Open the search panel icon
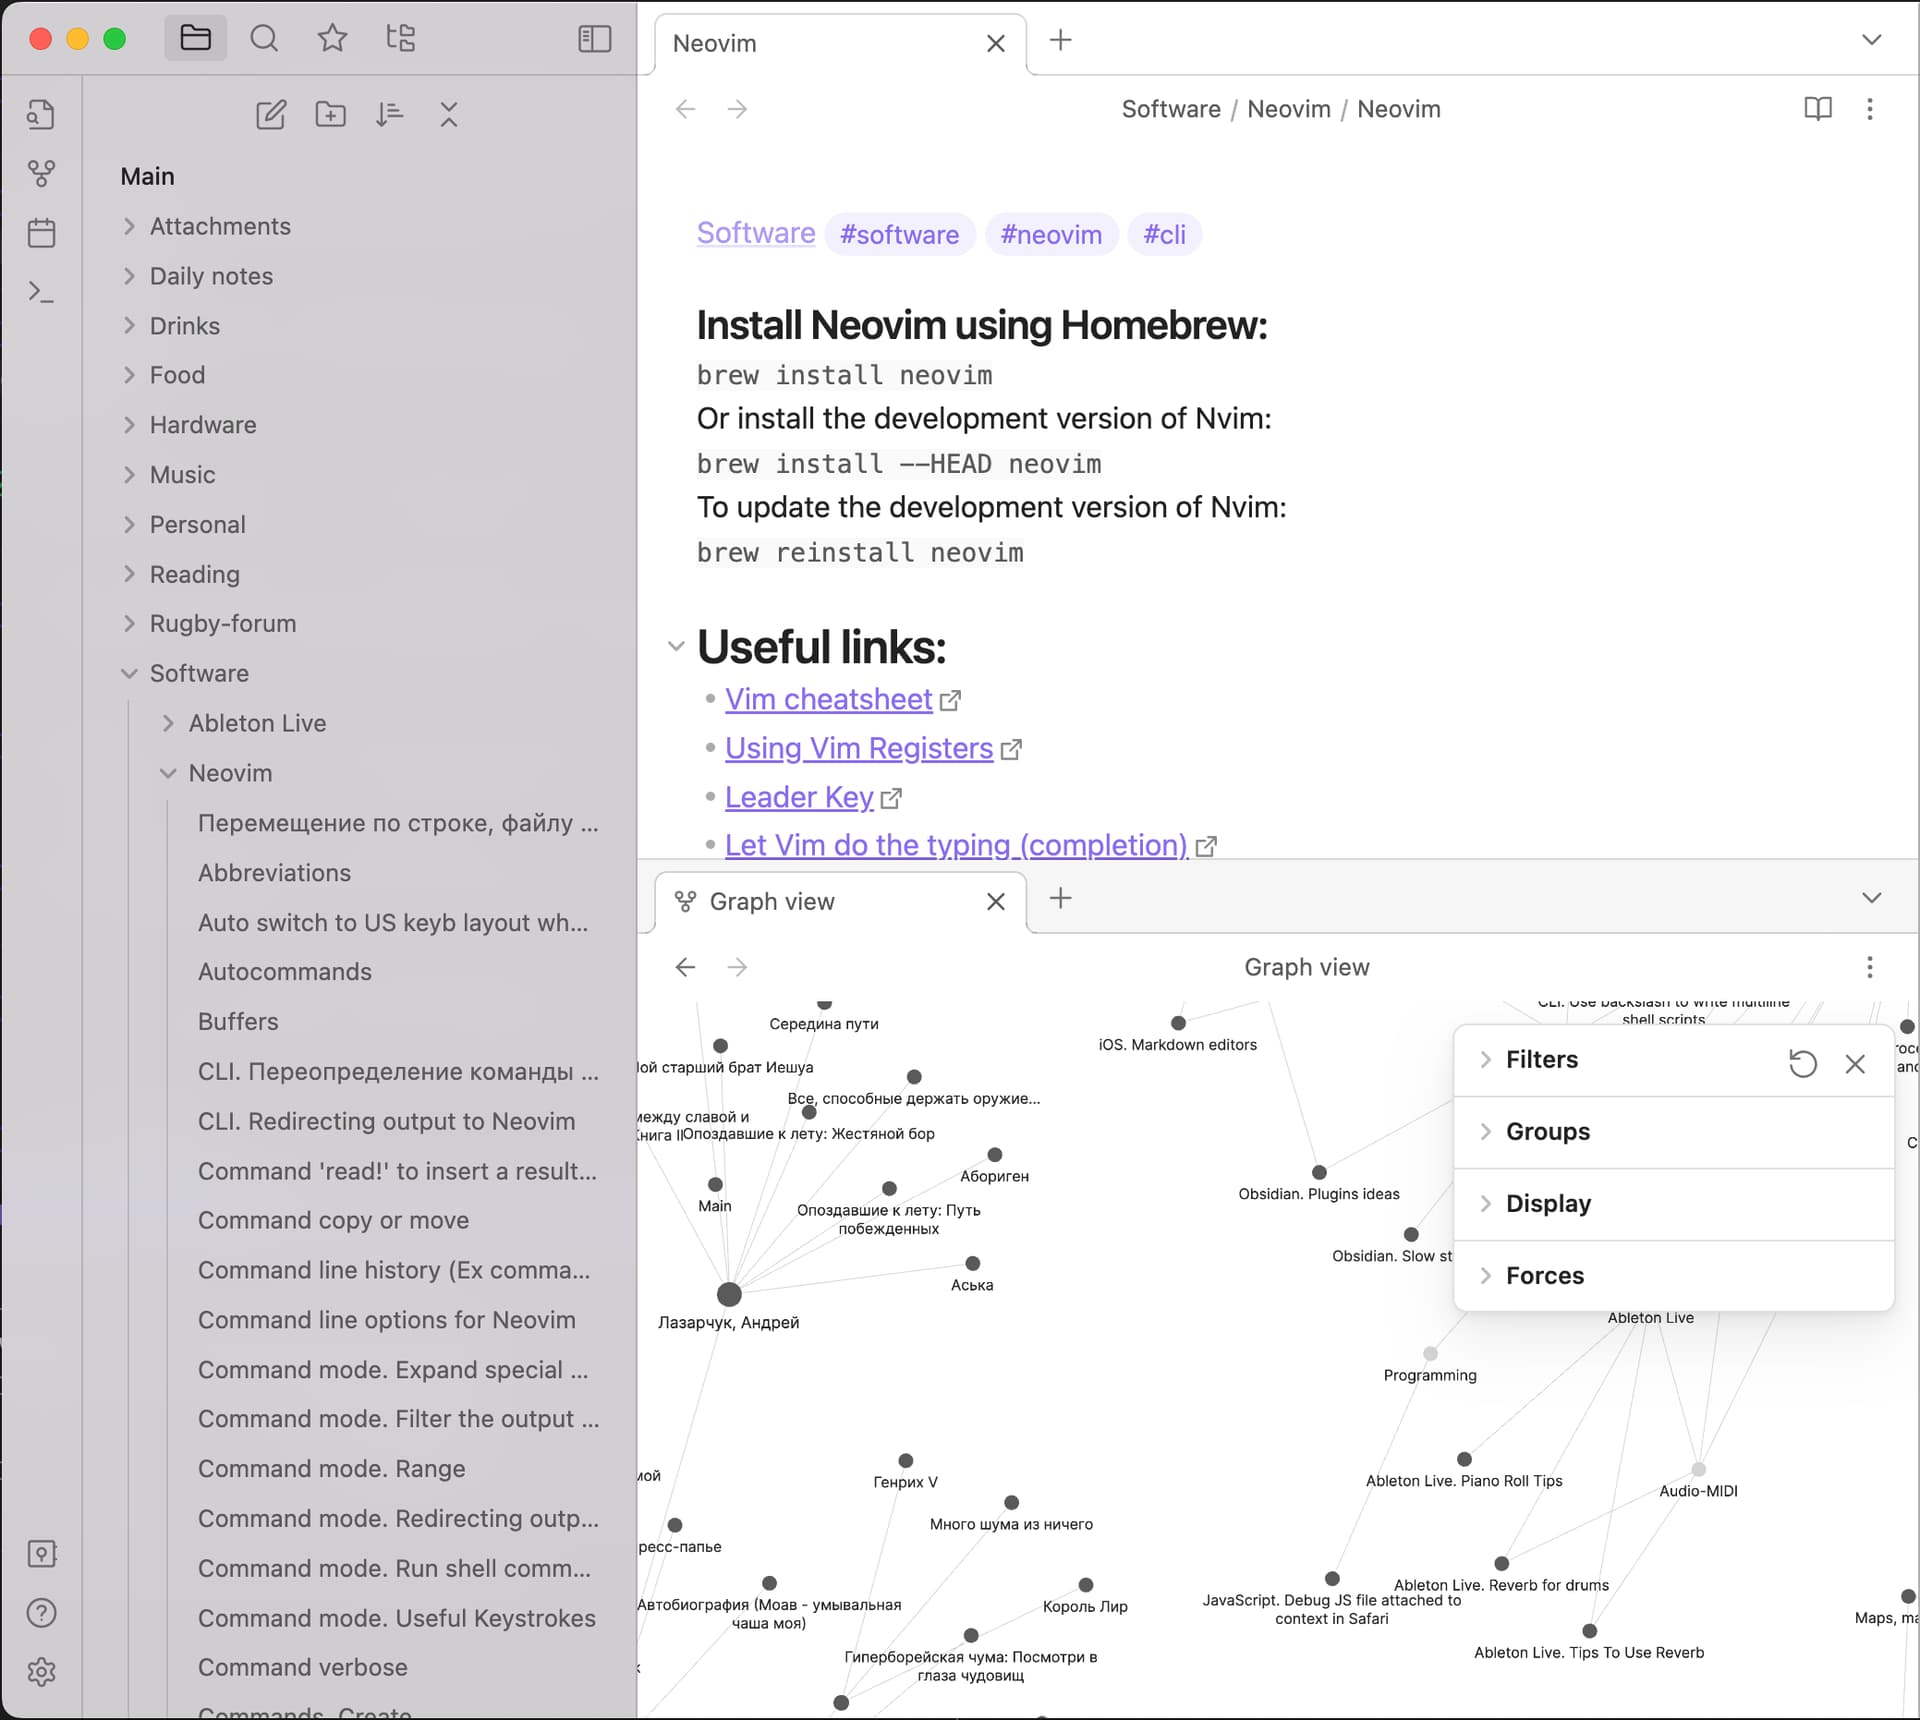This screenshot has height=1720, width=1920. [x=264, y=38]
